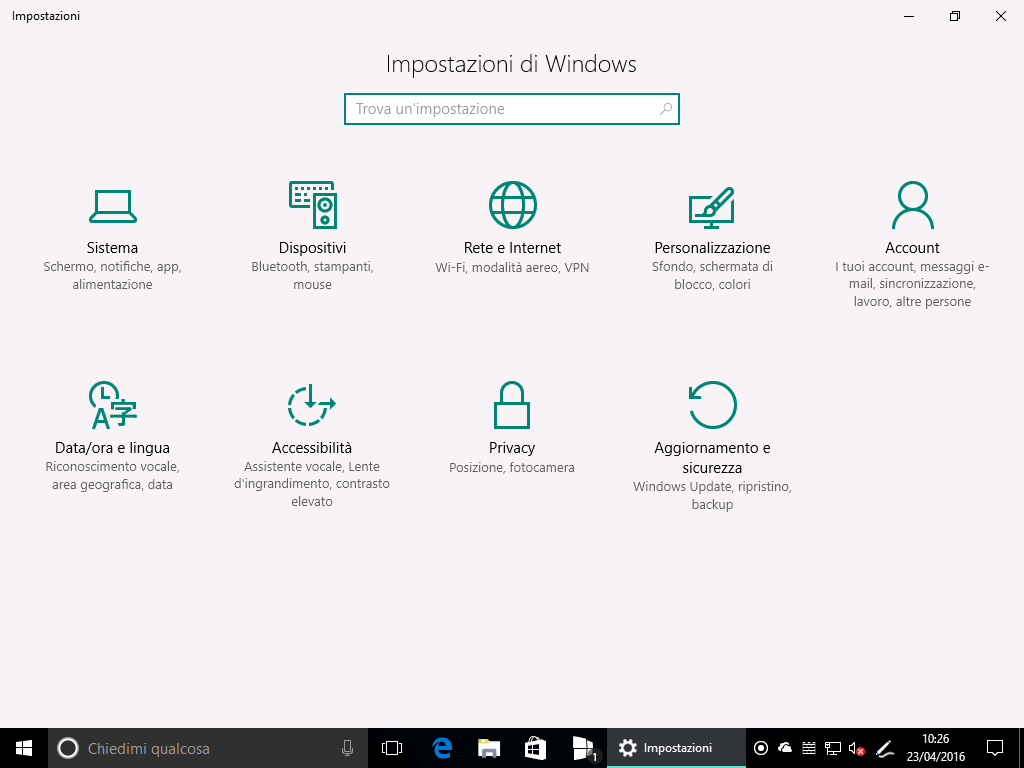Open the Action Center notifications icon
The image size is (1024, 768).
pyautogui.click(x=995, y=748)
